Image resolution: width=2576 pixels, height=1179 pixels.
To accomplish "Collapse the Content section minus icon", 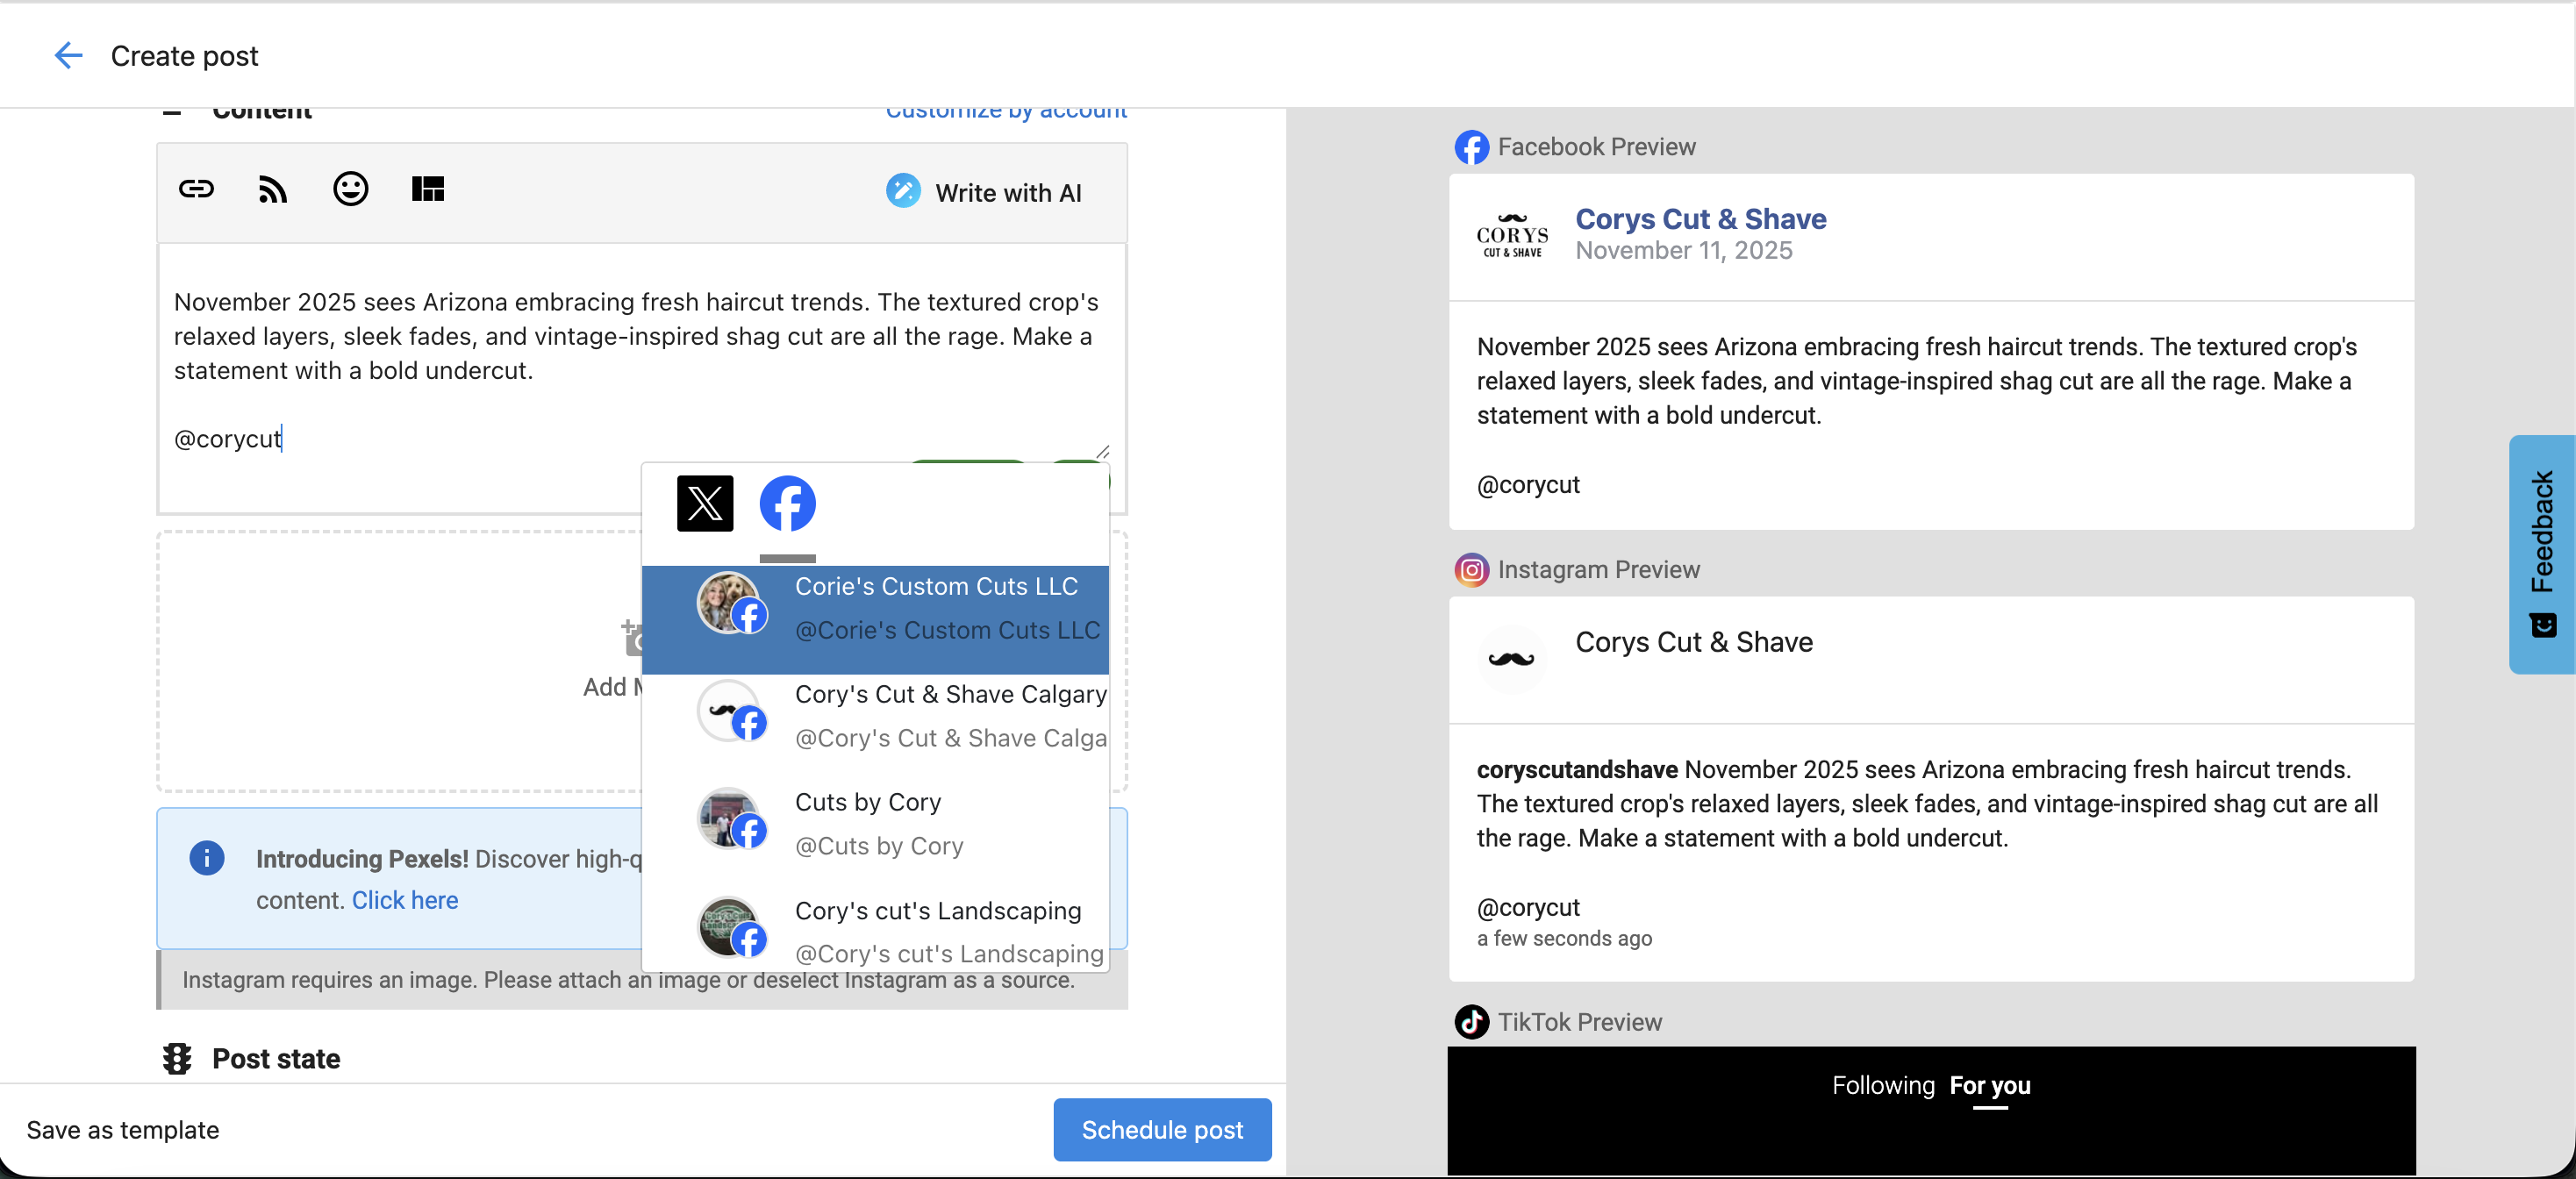I will click(172, 112).
